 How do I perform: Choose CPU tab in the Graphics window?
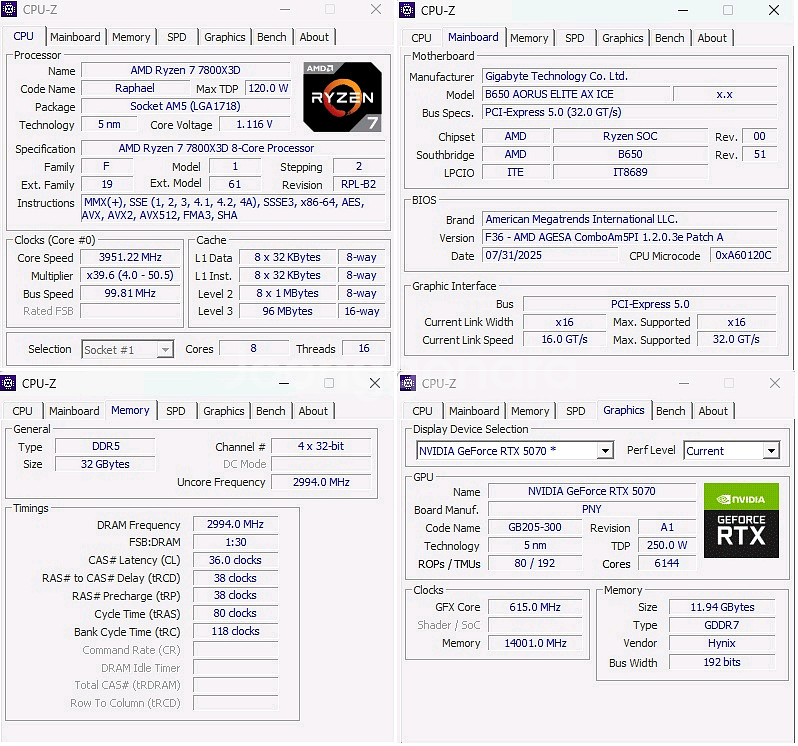(422, 411)
